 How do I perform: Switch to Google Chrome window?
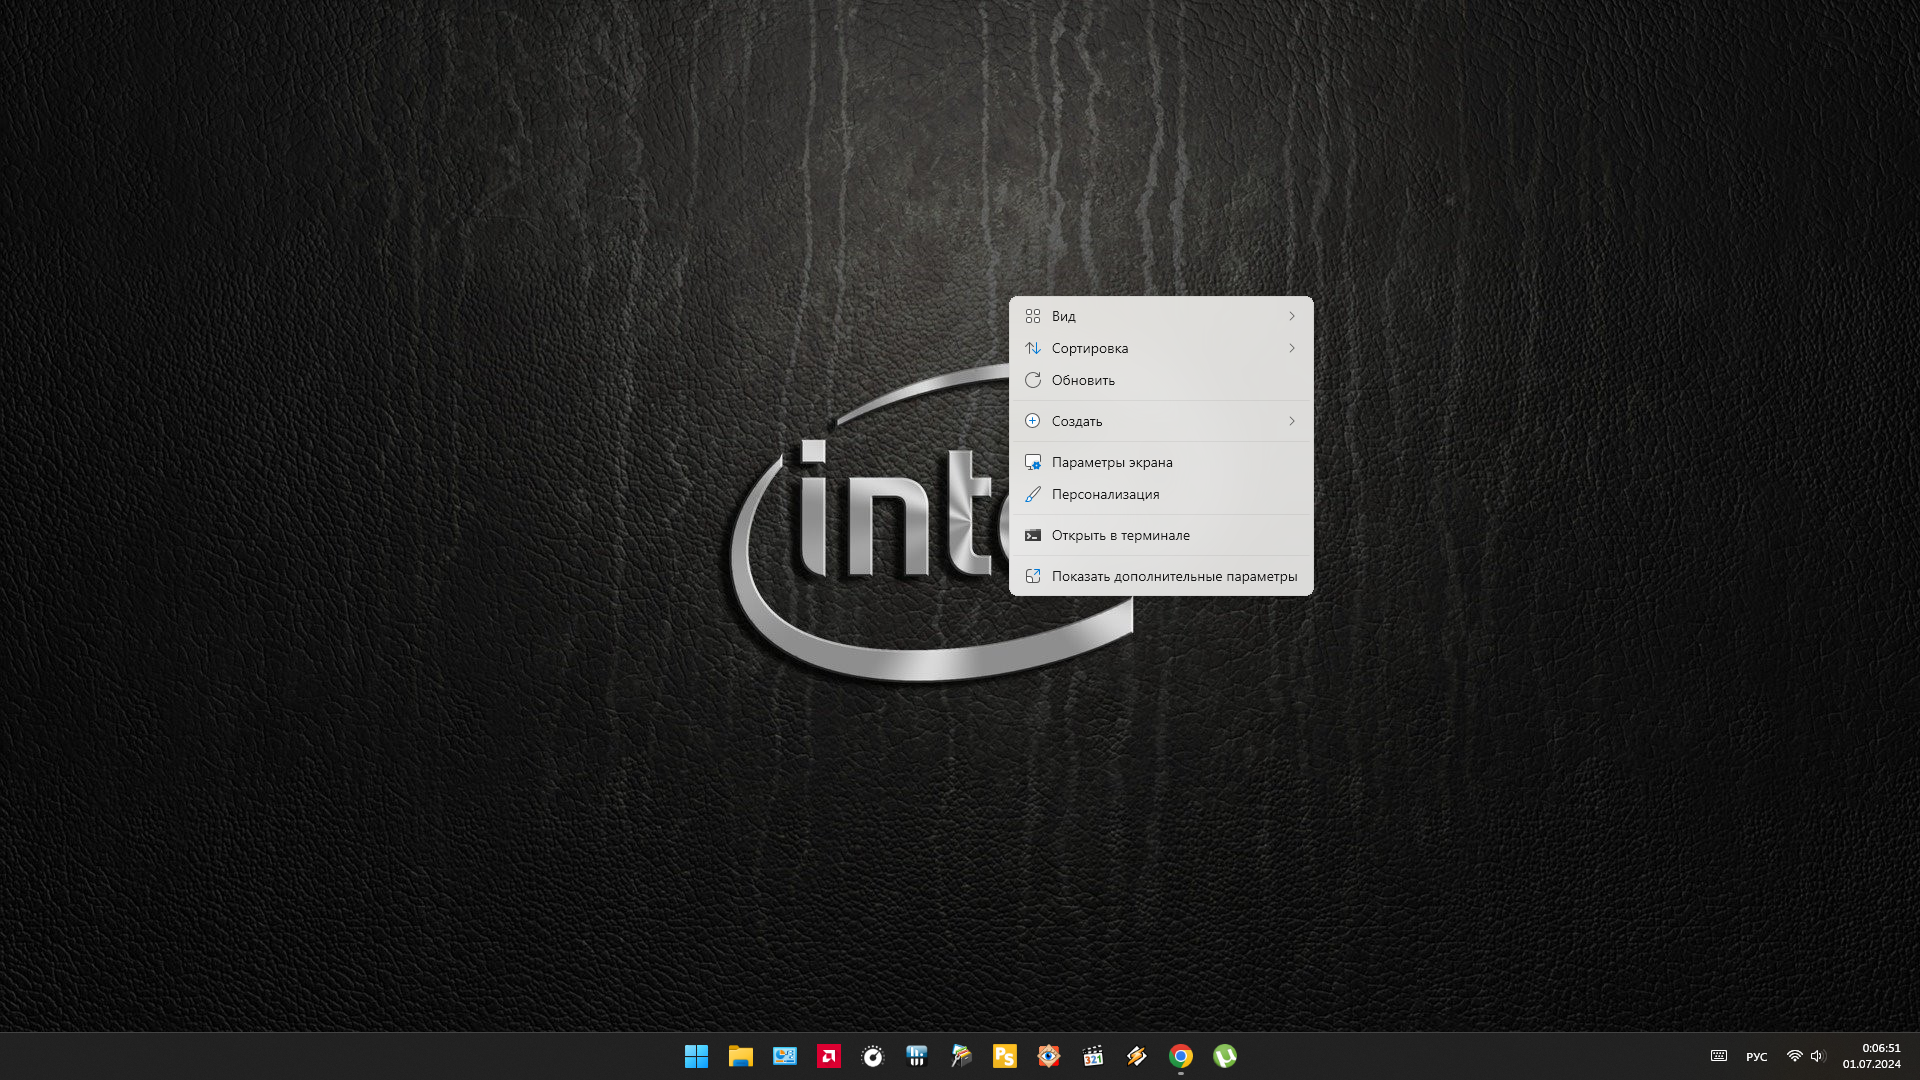click(1180, 1056)
